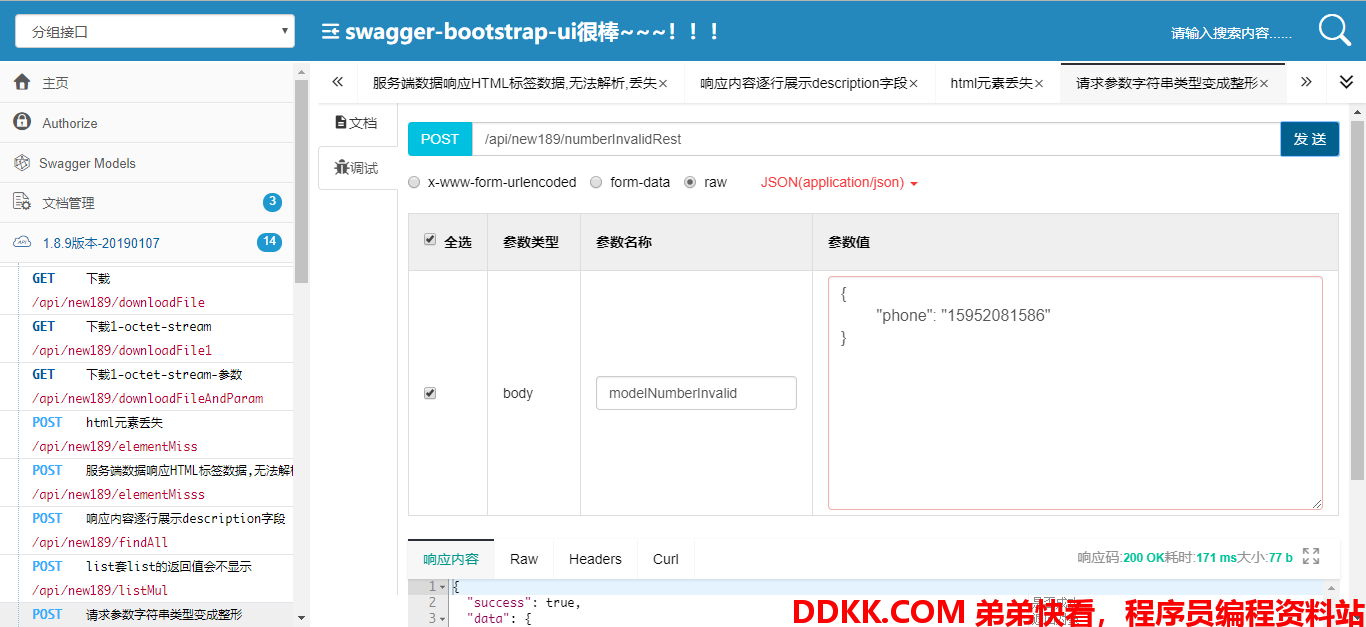Close the 请求参数字符串类型变成整形 tab
This screenshot has width=1366, height=627.
click(x=1264, y=84)
